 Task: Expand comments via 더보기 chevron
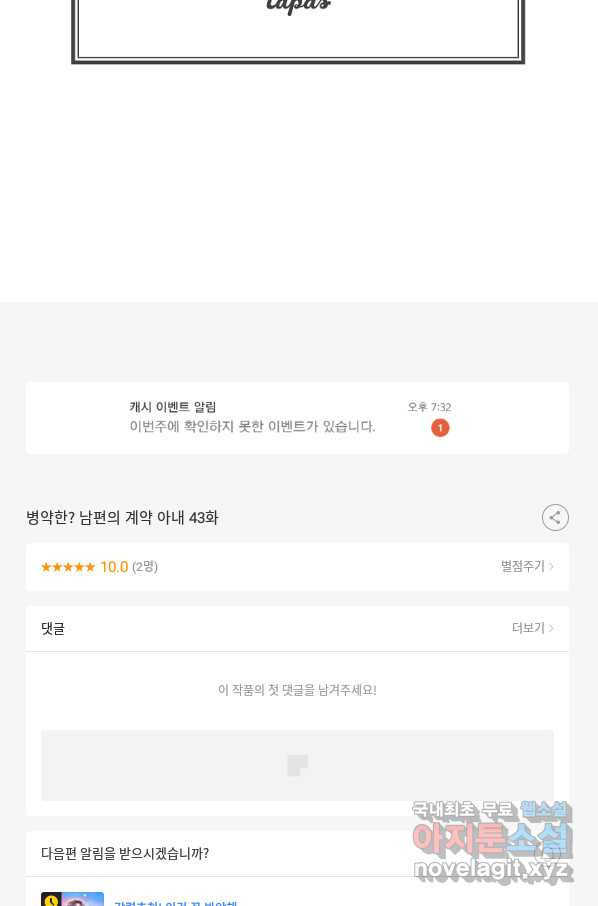(x=551, y=628)
